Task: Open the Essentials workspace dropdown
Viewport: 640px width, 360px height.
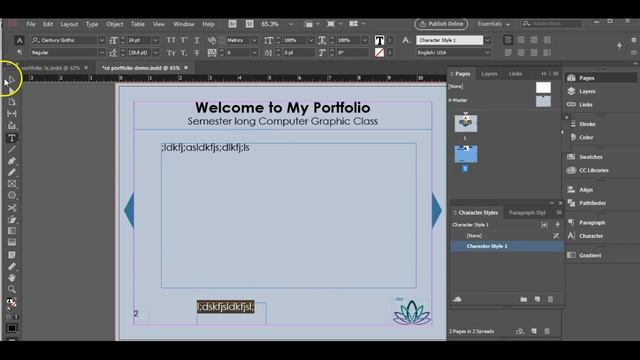Action: (x=494, y=24)
